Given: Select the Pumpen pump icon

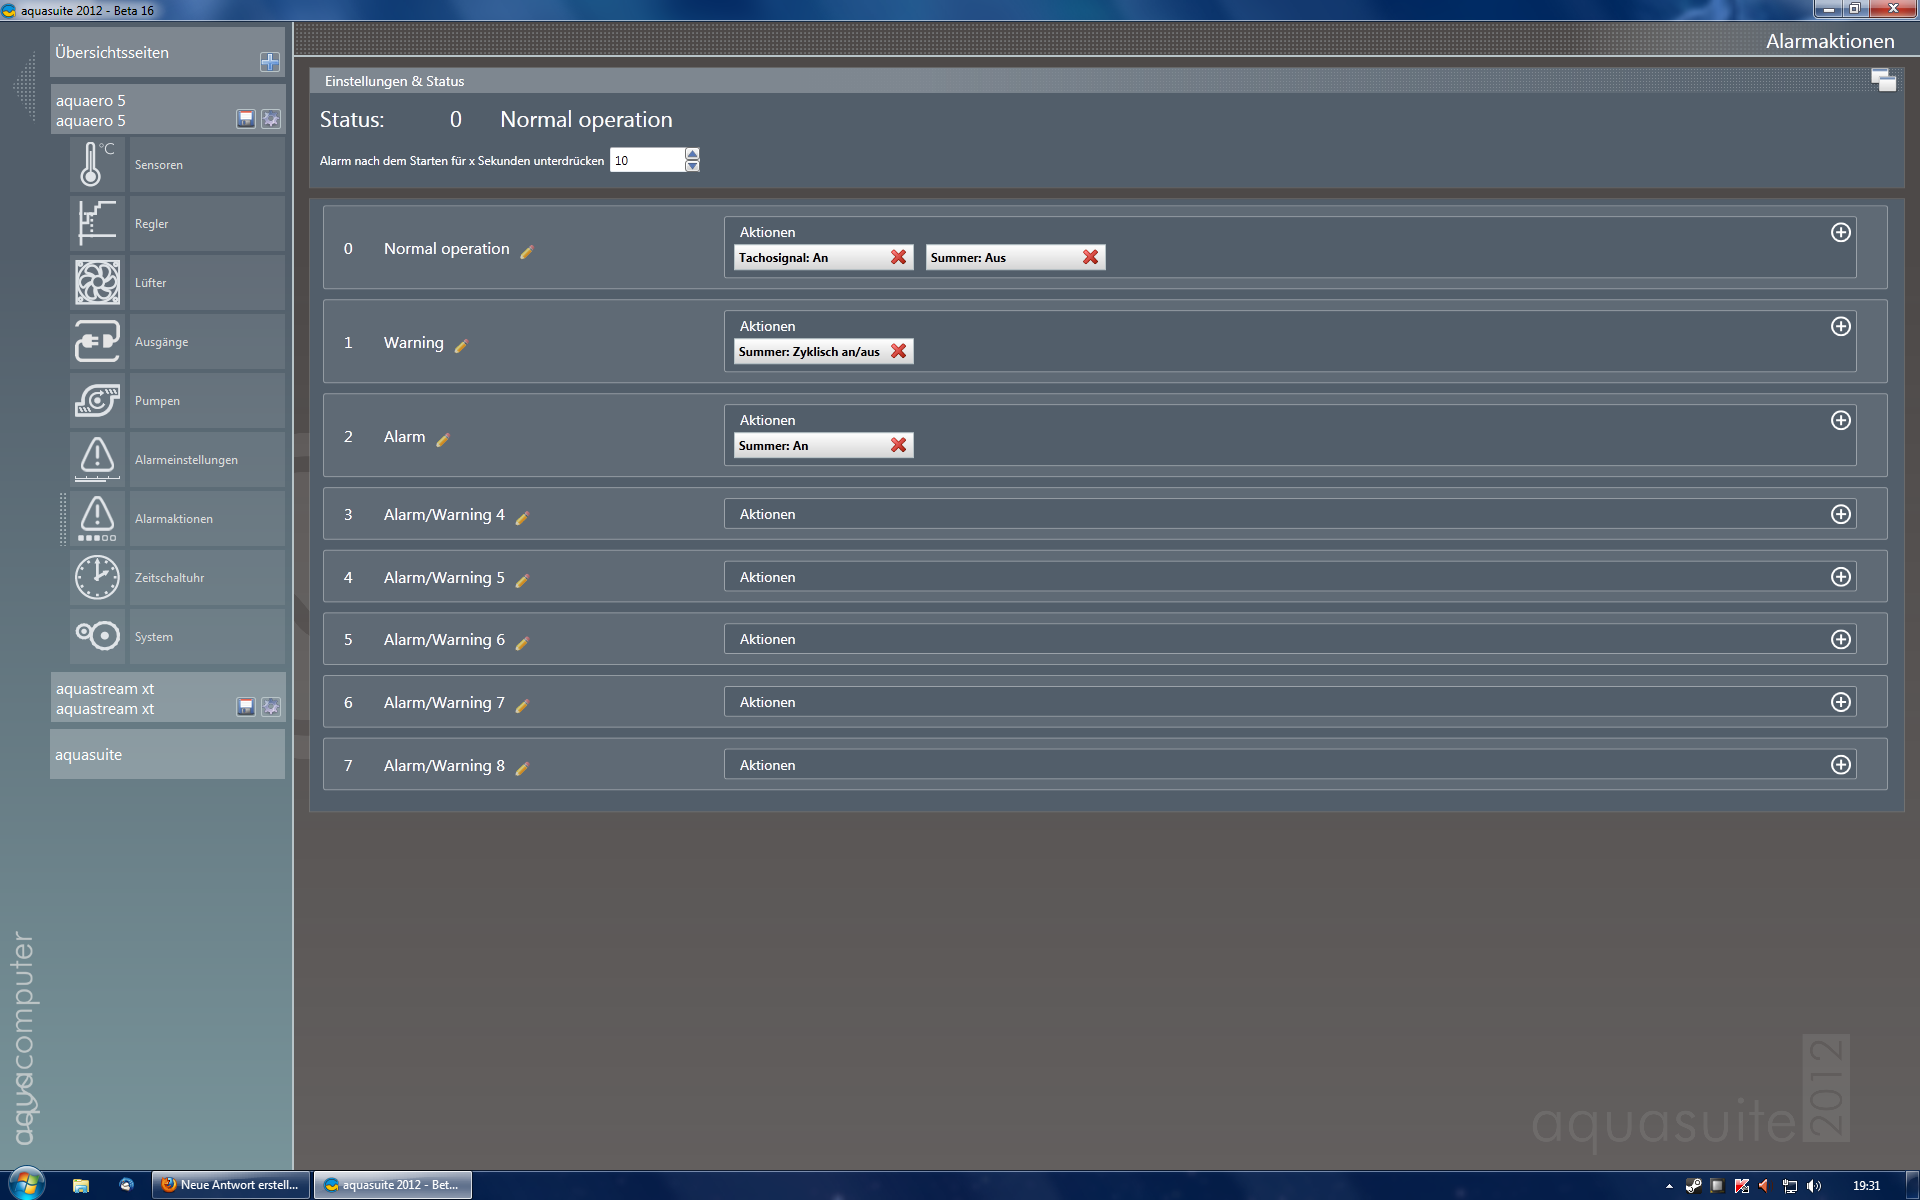Looking at the screenshot, I should pyautogui.click(x=97, y=400).
